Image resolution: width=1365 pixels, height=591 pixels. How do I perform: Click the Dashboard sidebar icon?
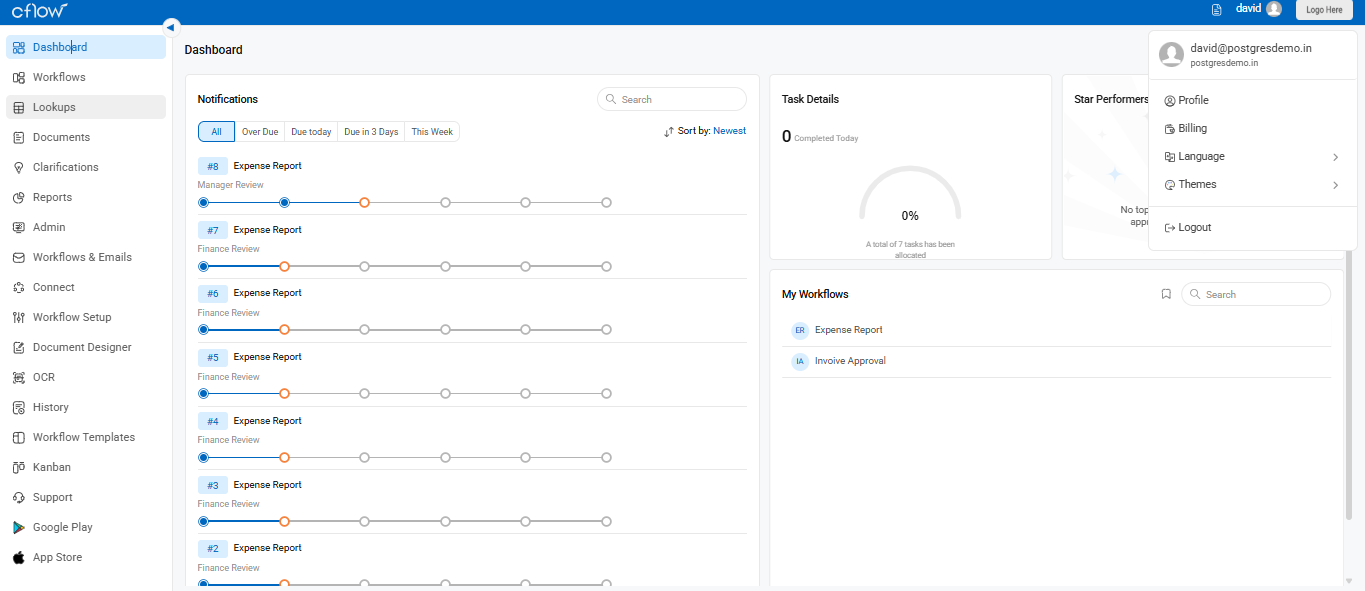(19, 47)
